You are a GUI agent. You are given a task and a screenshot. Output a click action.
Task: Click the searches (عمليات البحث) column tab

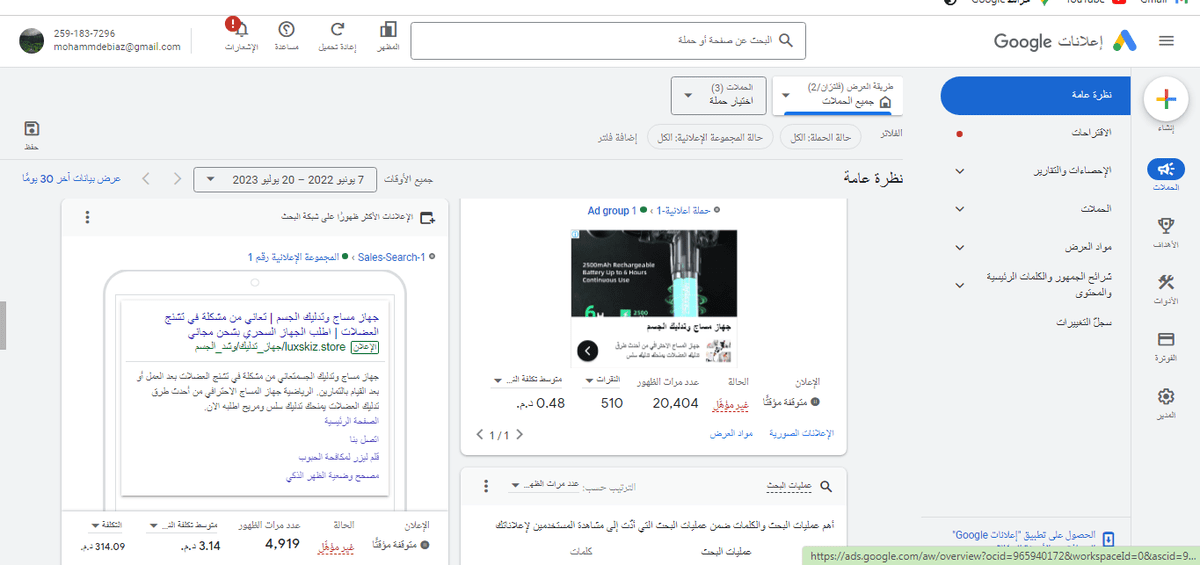pos(728,552)
